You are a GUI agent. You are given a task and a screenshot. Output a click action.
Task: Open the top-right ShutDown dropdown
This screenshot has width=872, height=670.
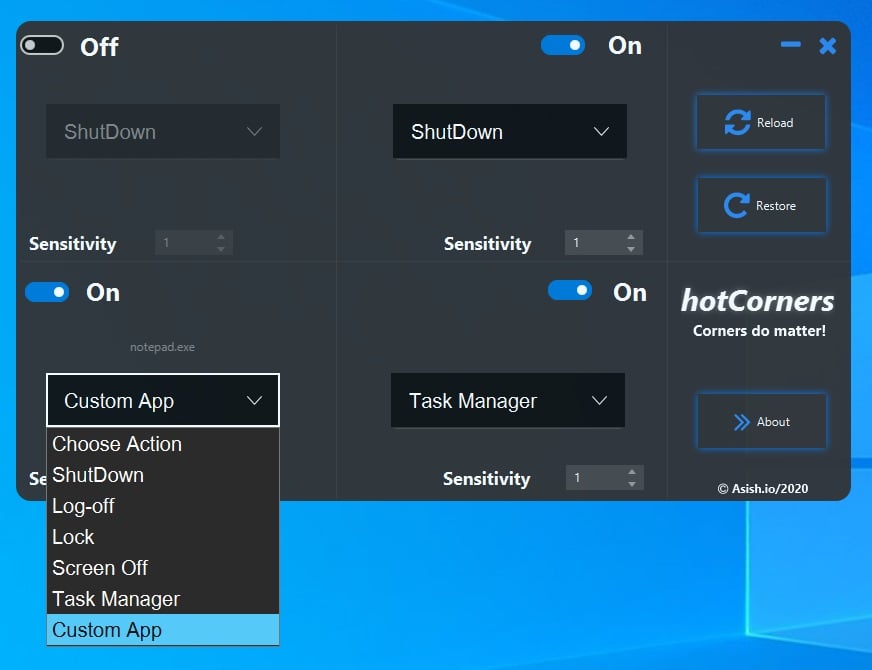pyautogui.click(x=509, y=131)
